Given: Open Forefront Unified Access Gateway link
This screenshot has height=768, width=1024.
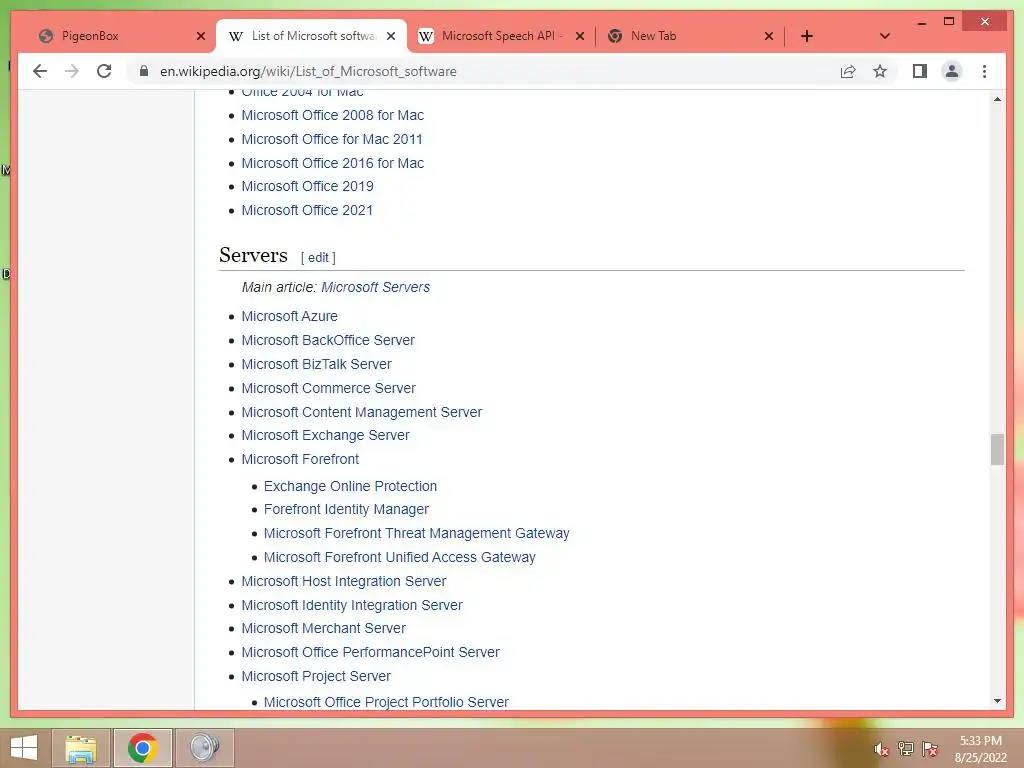Looking at the screenshot, I should (400, 557).
